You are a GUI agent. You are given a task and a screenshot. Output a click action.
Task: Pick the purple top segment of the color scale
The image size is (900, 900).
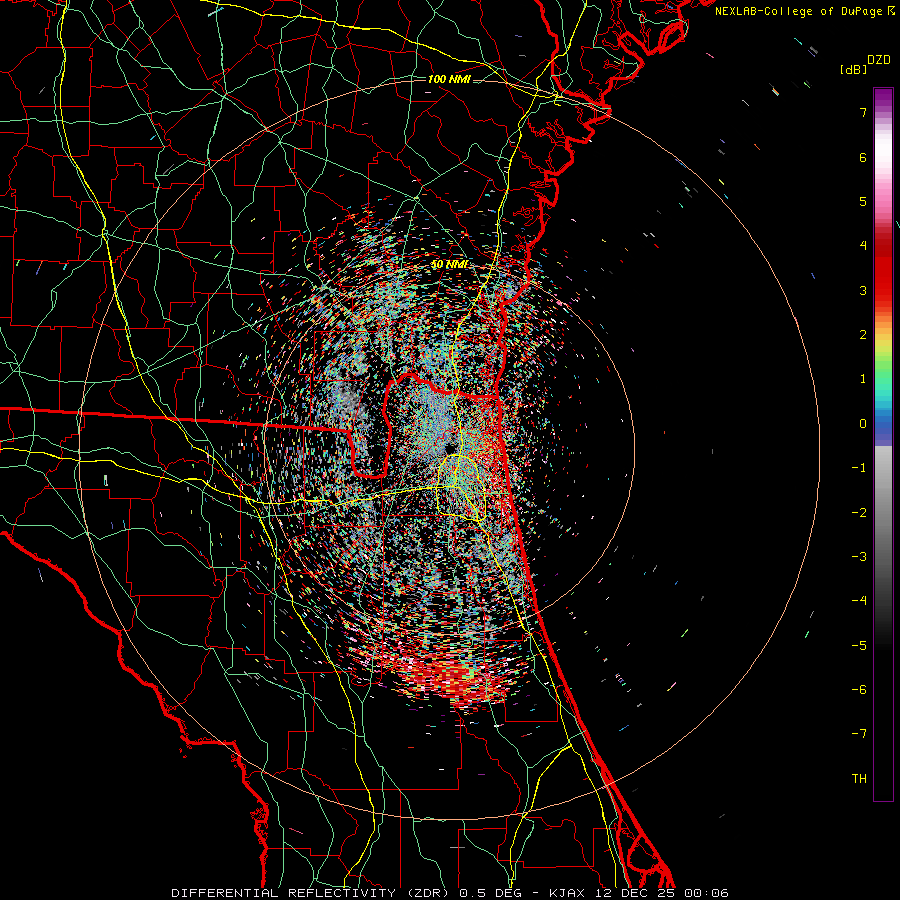coord(883,96)
